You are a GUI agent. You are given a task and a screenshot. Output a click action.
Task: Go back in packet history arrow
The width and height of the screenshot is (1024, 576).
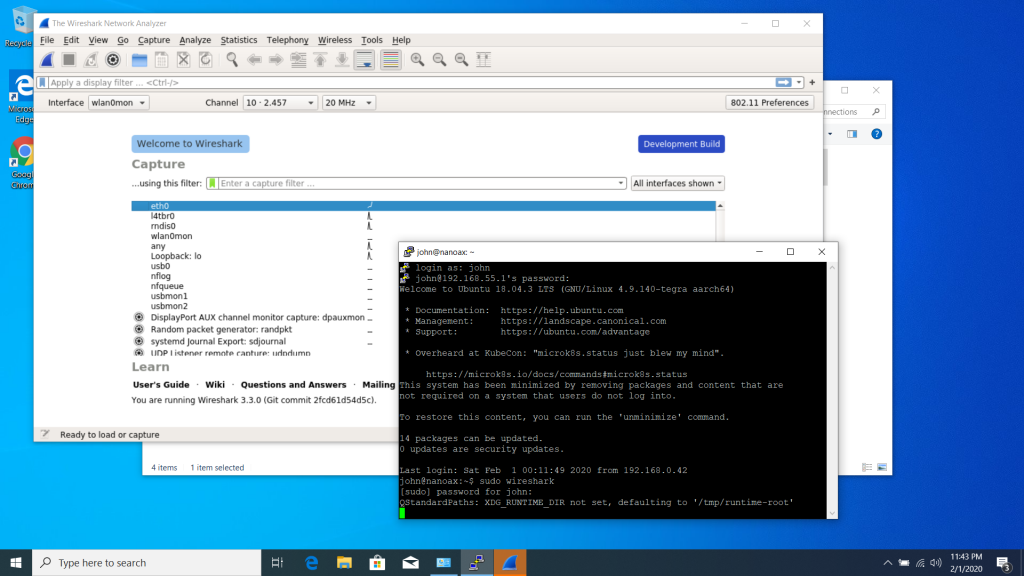[x=254, y=60]
